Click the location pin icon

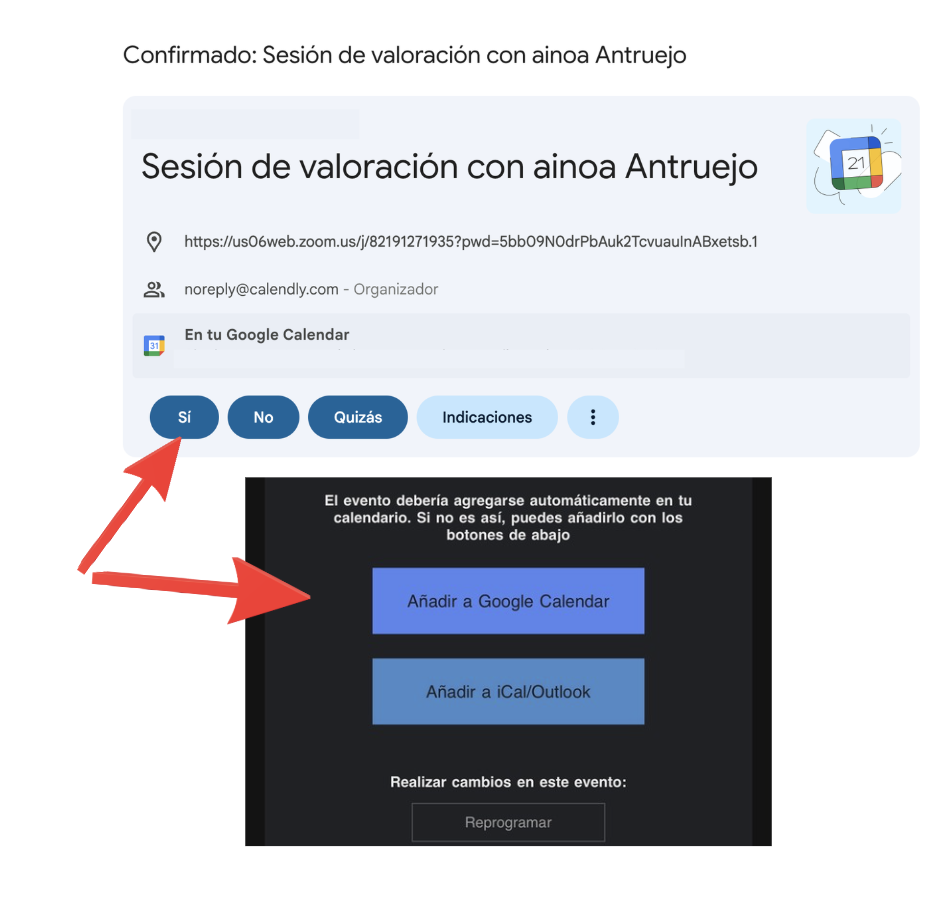point(154,242)
